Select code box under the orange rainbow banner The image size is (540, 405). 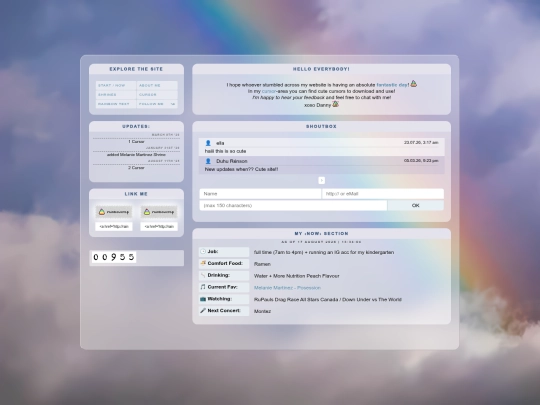pyautogui.click(x=114, y=227)
